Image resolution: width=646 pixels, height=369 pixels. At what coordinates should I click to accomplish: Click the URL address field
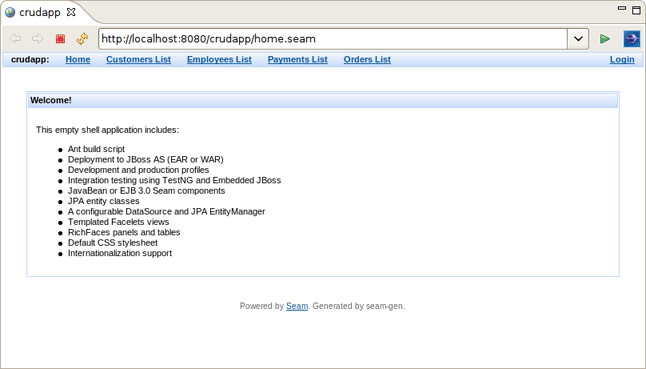333,39
